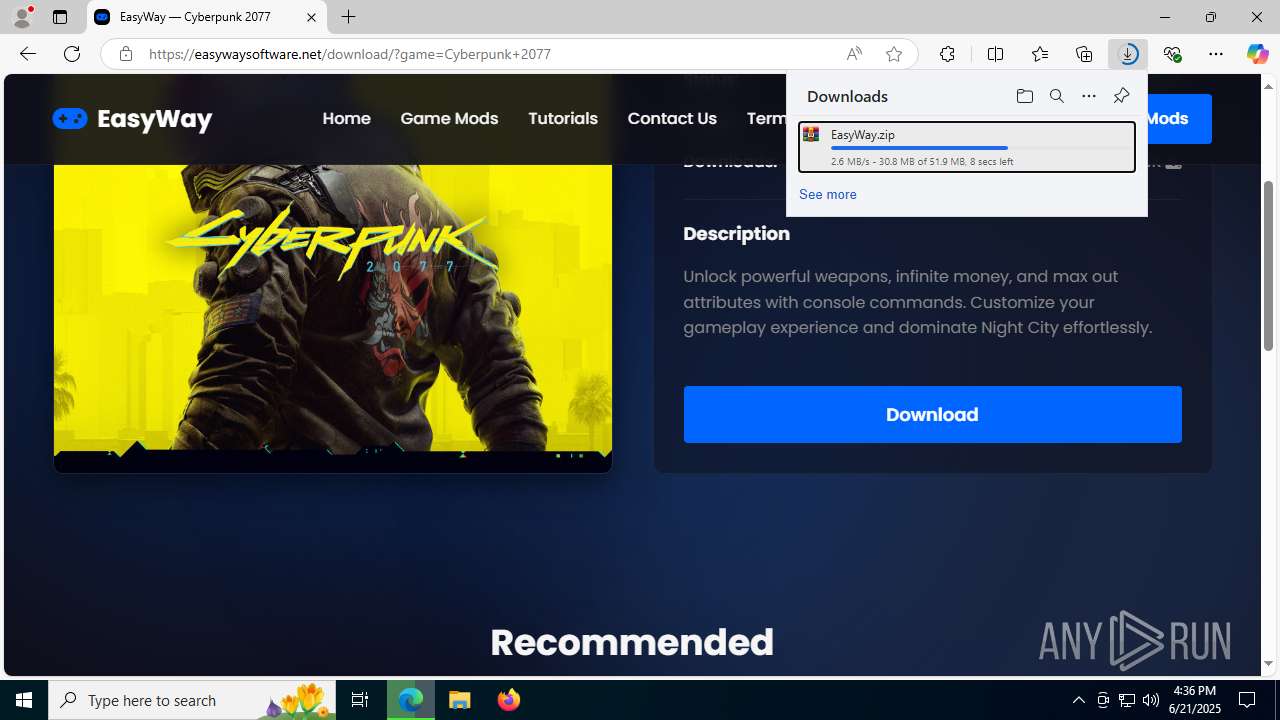Image resolution: width=1280 pixels, height=720 pixels.
Task: Open the Extensions puzzle icon
Action: click(947, 54)
